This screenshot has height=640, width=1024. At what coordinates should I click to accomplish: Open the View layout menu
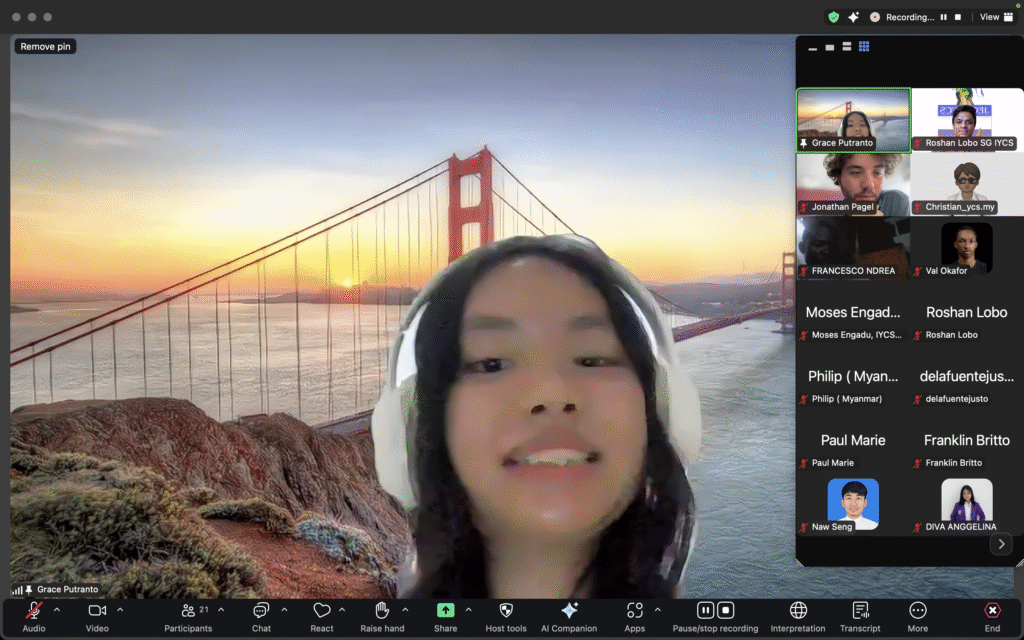[x=997, y=17]
